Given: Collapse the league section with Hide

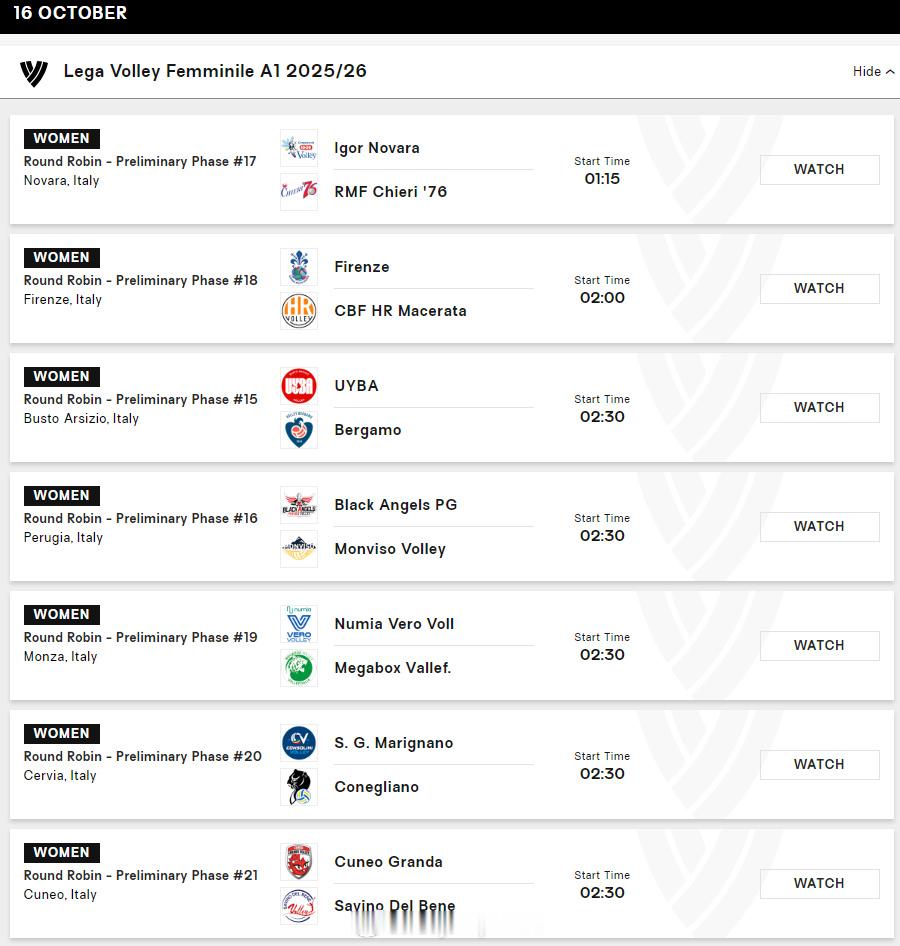Looking at the screenshot, I should 873,72.
